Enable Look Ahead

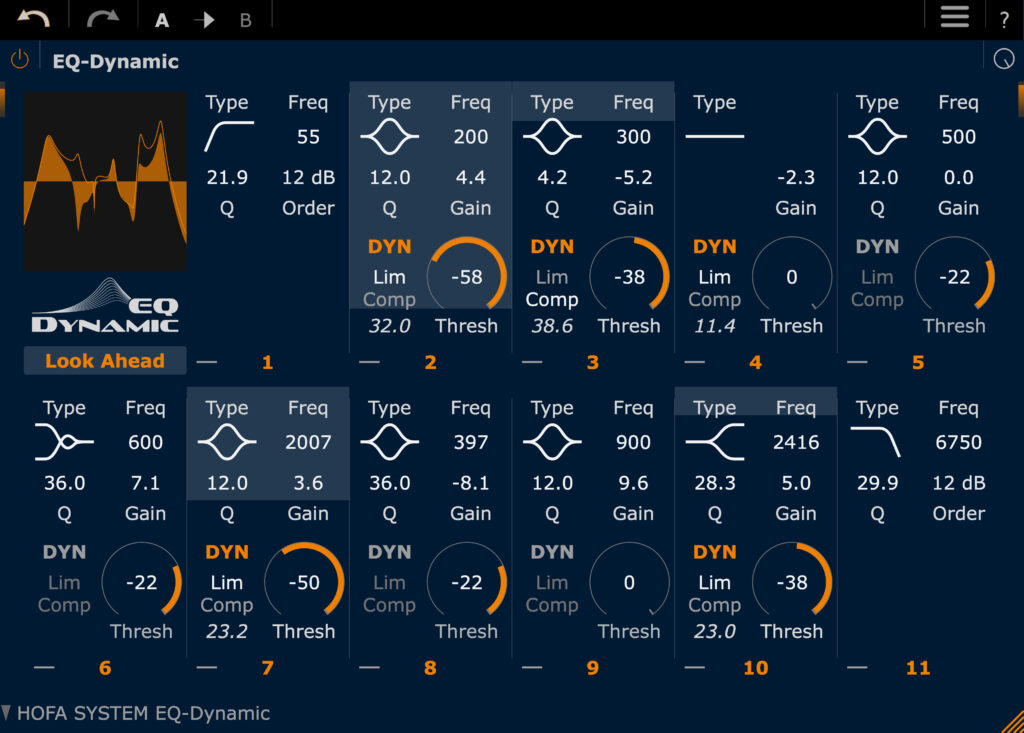pos(106,361)
